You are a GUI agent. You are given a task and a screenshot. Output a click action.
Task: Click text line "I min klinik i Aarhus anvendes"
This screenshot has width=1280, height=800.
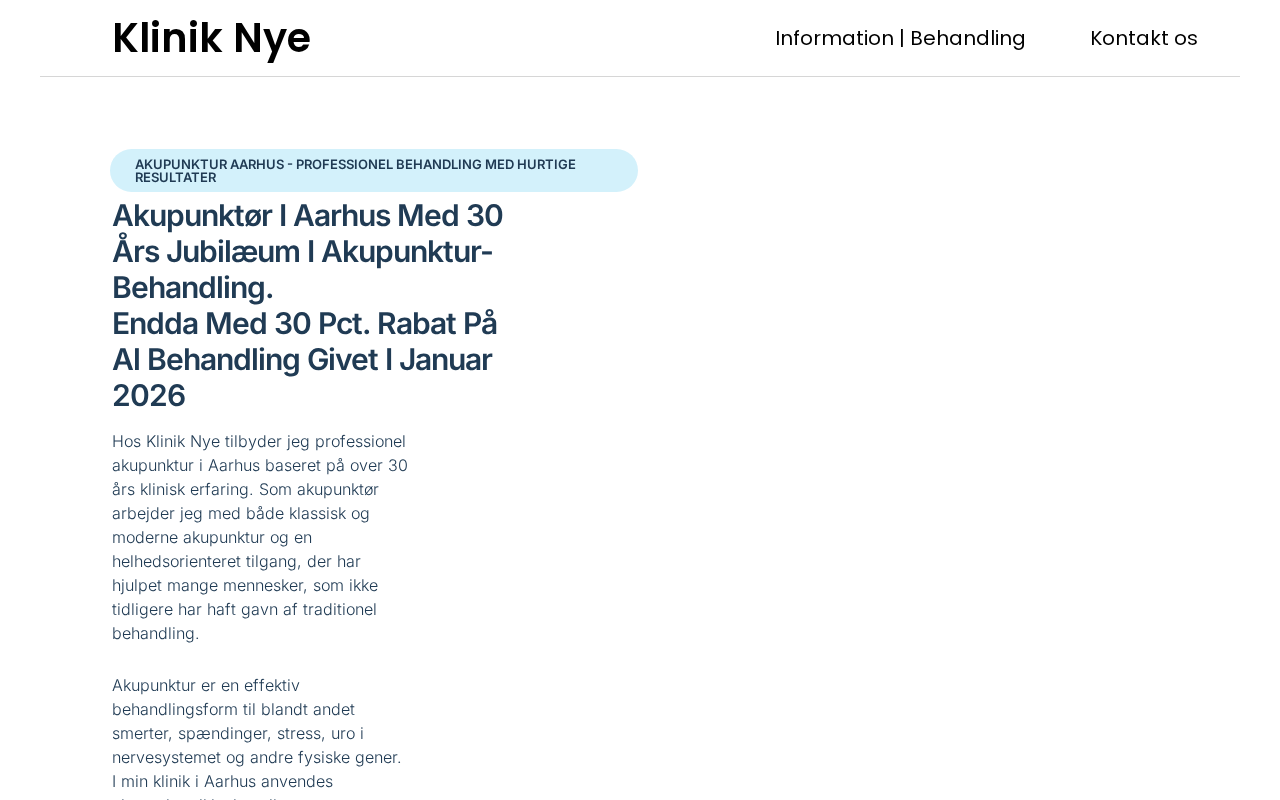tap(222, 782)
